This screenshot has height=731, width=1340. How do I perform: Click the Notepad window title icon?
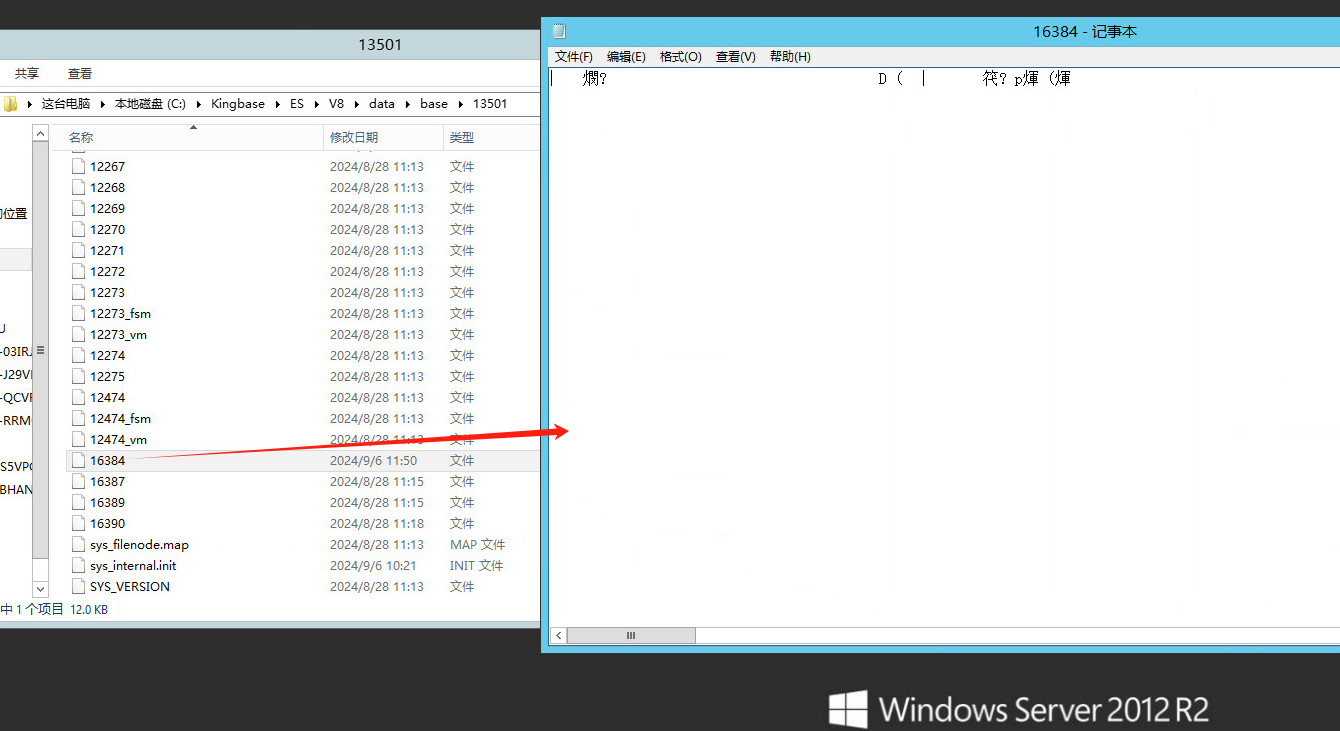click(x=559, y=31)
